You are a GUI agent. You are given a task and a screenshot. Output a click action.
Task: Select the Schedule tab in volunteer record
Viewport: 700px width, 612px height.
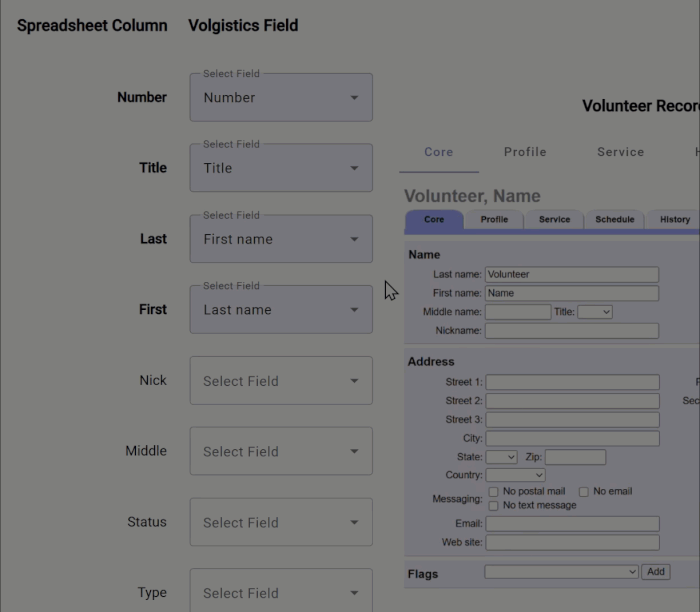pos(614,220)
